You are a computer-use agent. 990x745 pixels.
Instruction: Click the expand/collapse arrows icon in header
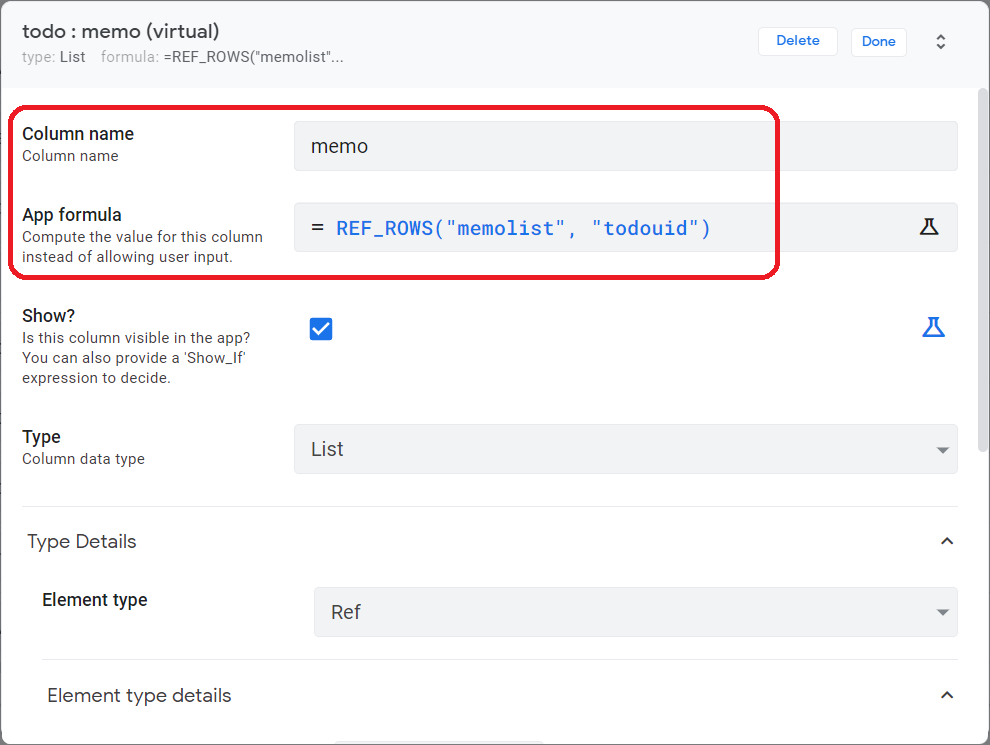coord(940,42)
